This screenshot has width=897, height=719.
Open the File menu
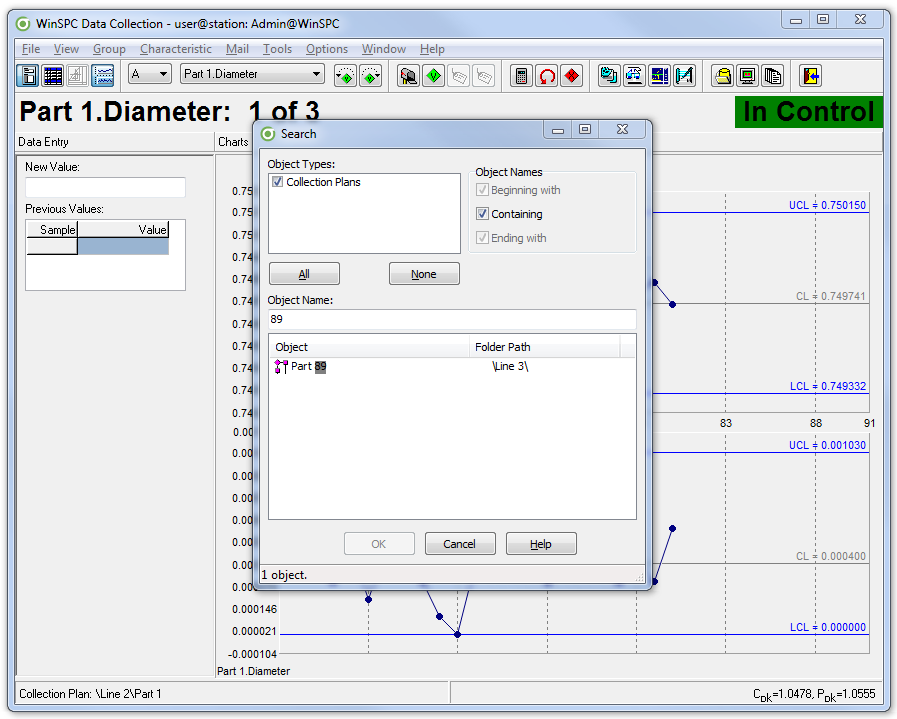pos(31,49)
